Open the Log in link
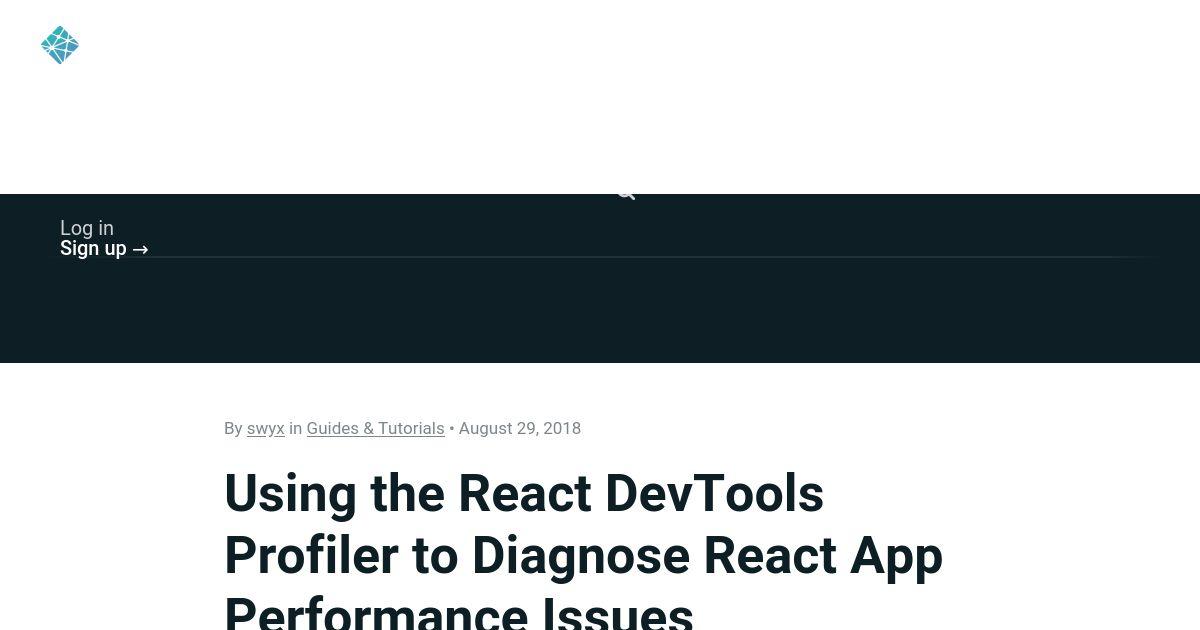The image size is (1200, 630). click(87, 228)
